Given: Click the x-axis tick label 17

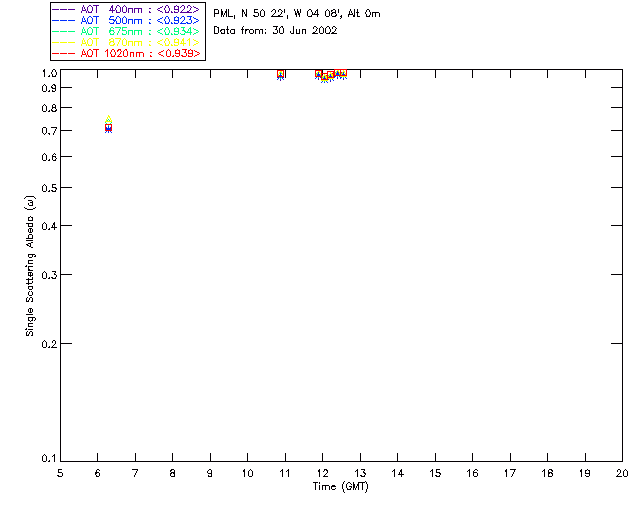Looking at the screenshot, I should coord(510,473).
